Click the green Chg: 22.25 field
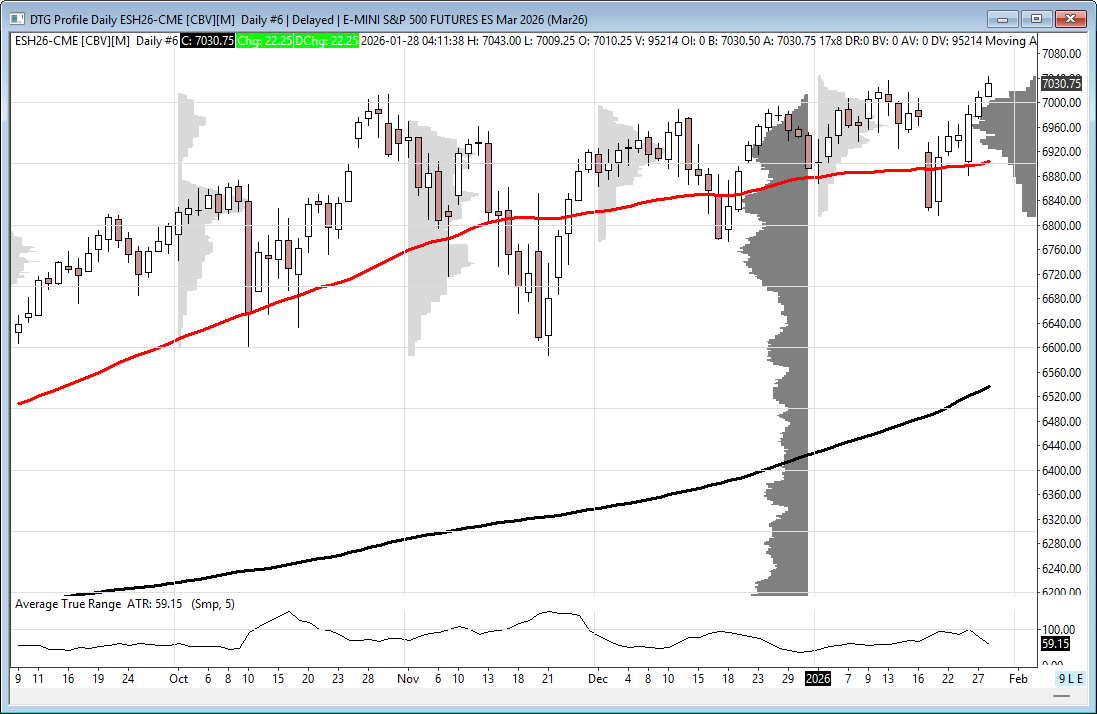 coord(267,40)
